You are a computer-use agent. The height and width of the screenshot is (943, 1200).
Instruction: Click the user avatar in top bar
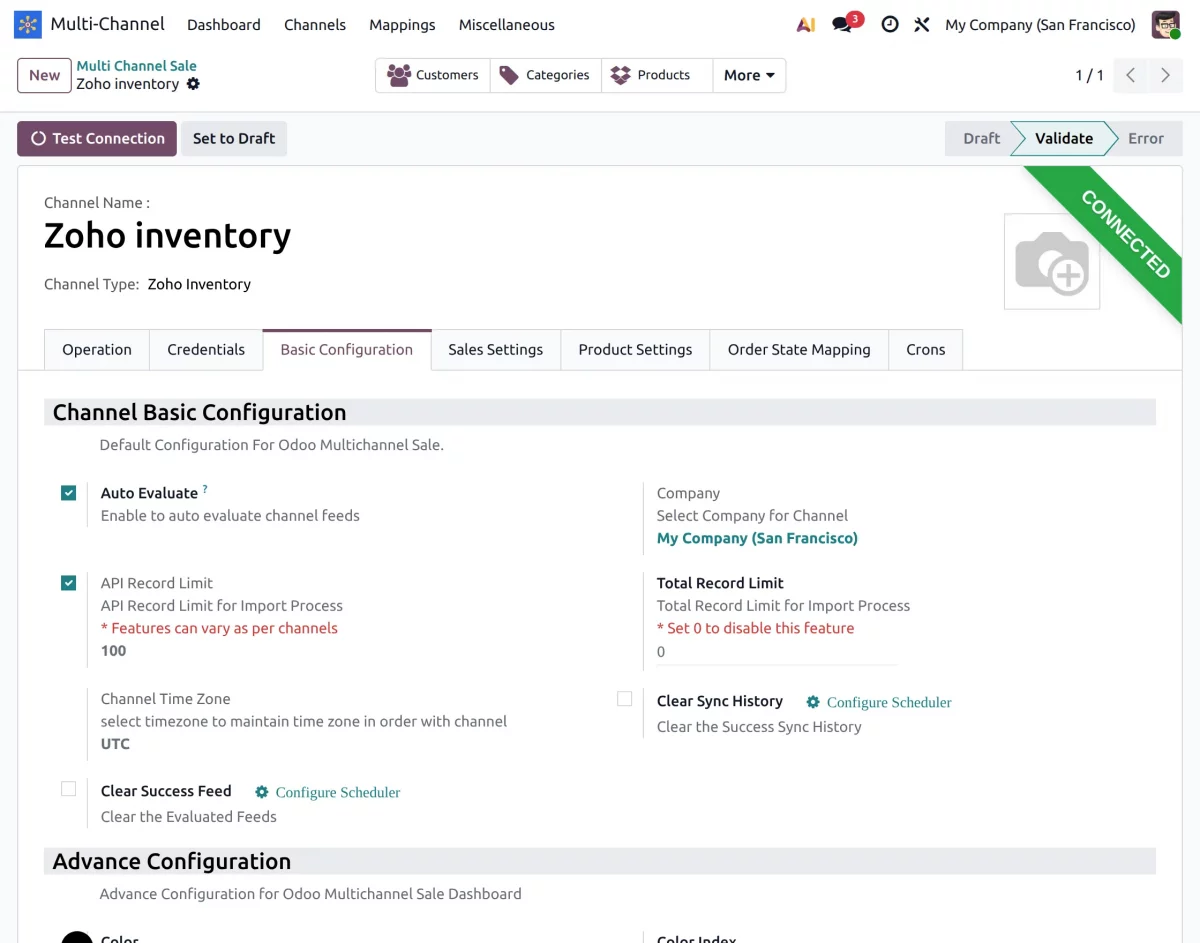(x=1165, y=24)
